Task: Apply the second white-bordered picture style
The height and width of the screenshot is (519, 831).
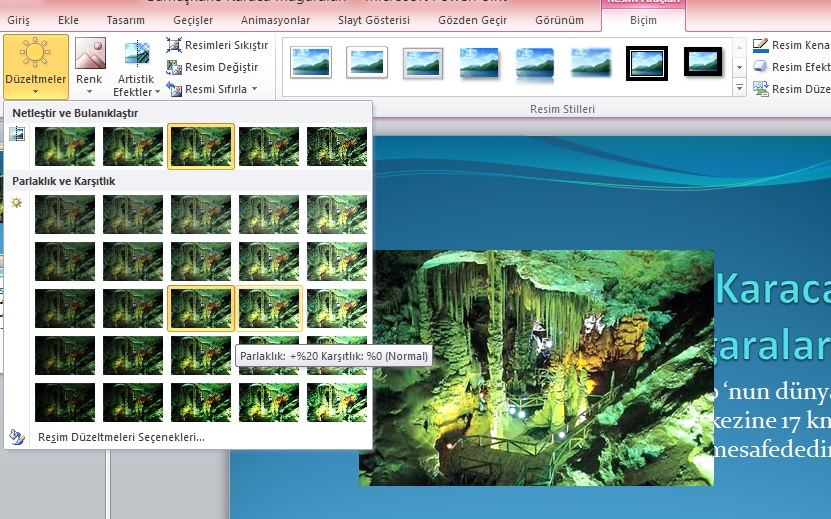Action: [x=367, y=63]
